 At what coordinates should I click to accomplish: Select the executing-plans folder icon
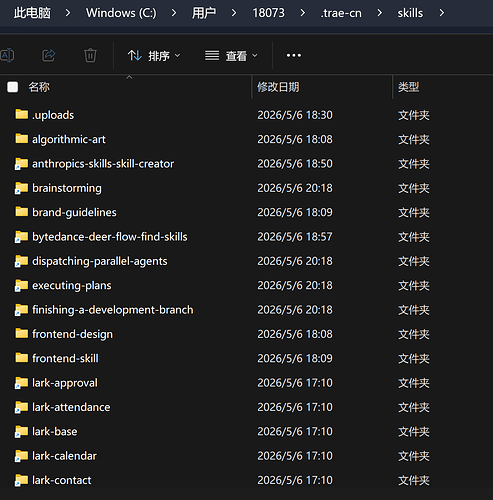click(x=22, y=285)
